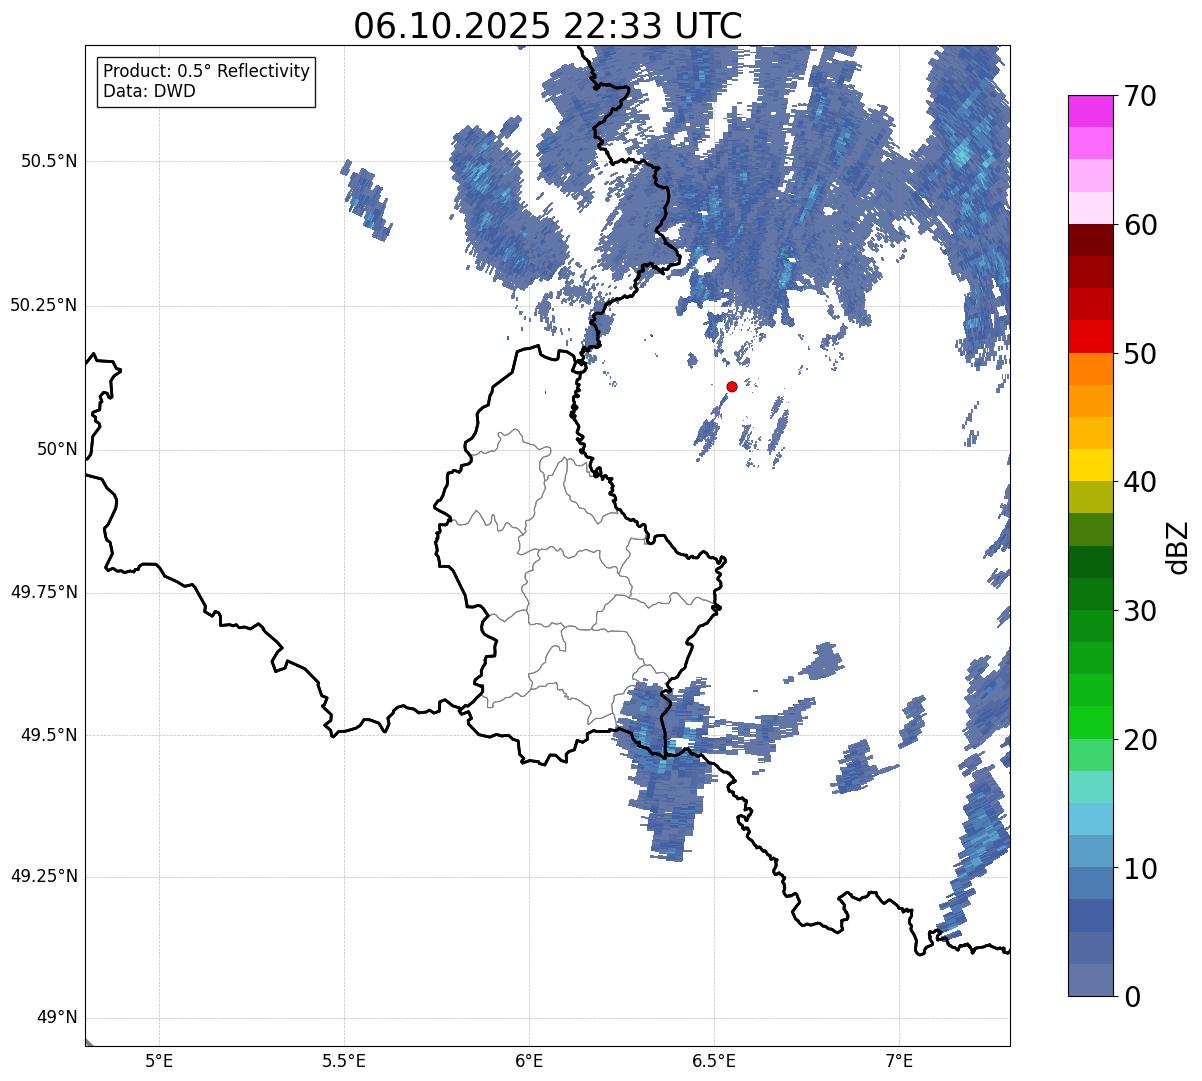This screenshot has width=1202, height=1081.
Task: Click the bright green colorbar segment at 20
Action: 1090,722
